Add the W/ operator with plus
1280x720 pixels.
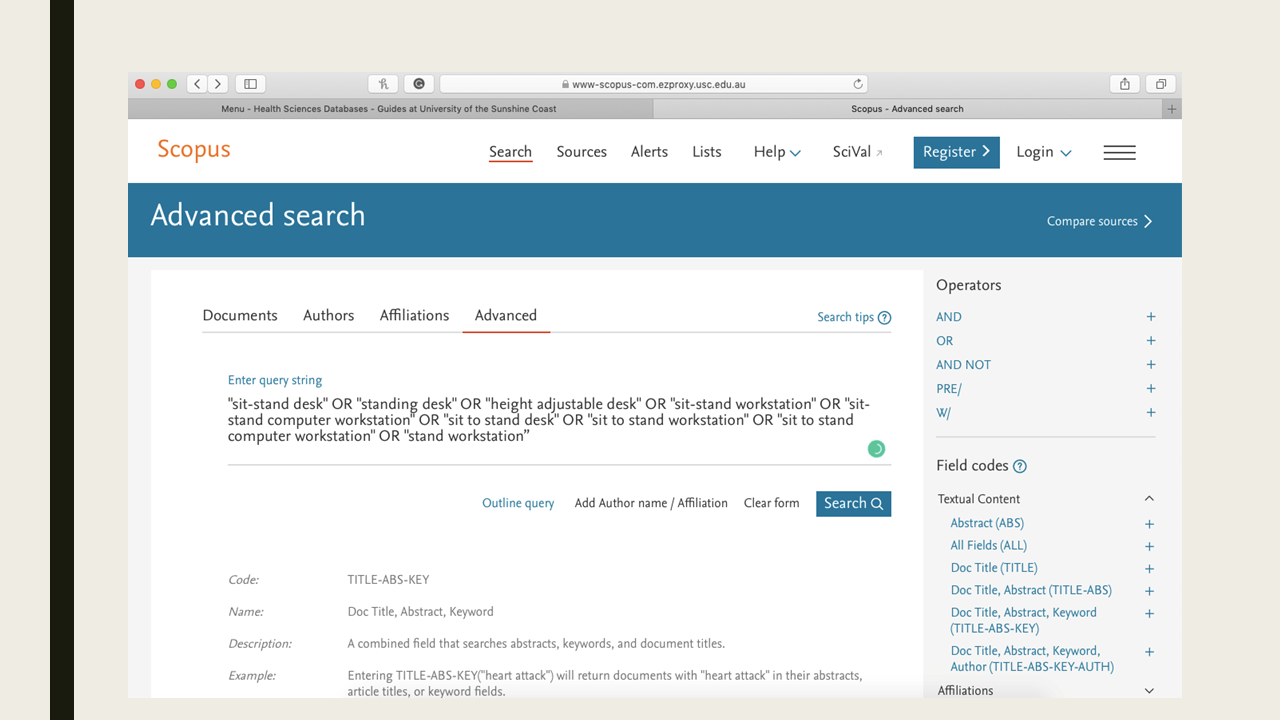1150,413
